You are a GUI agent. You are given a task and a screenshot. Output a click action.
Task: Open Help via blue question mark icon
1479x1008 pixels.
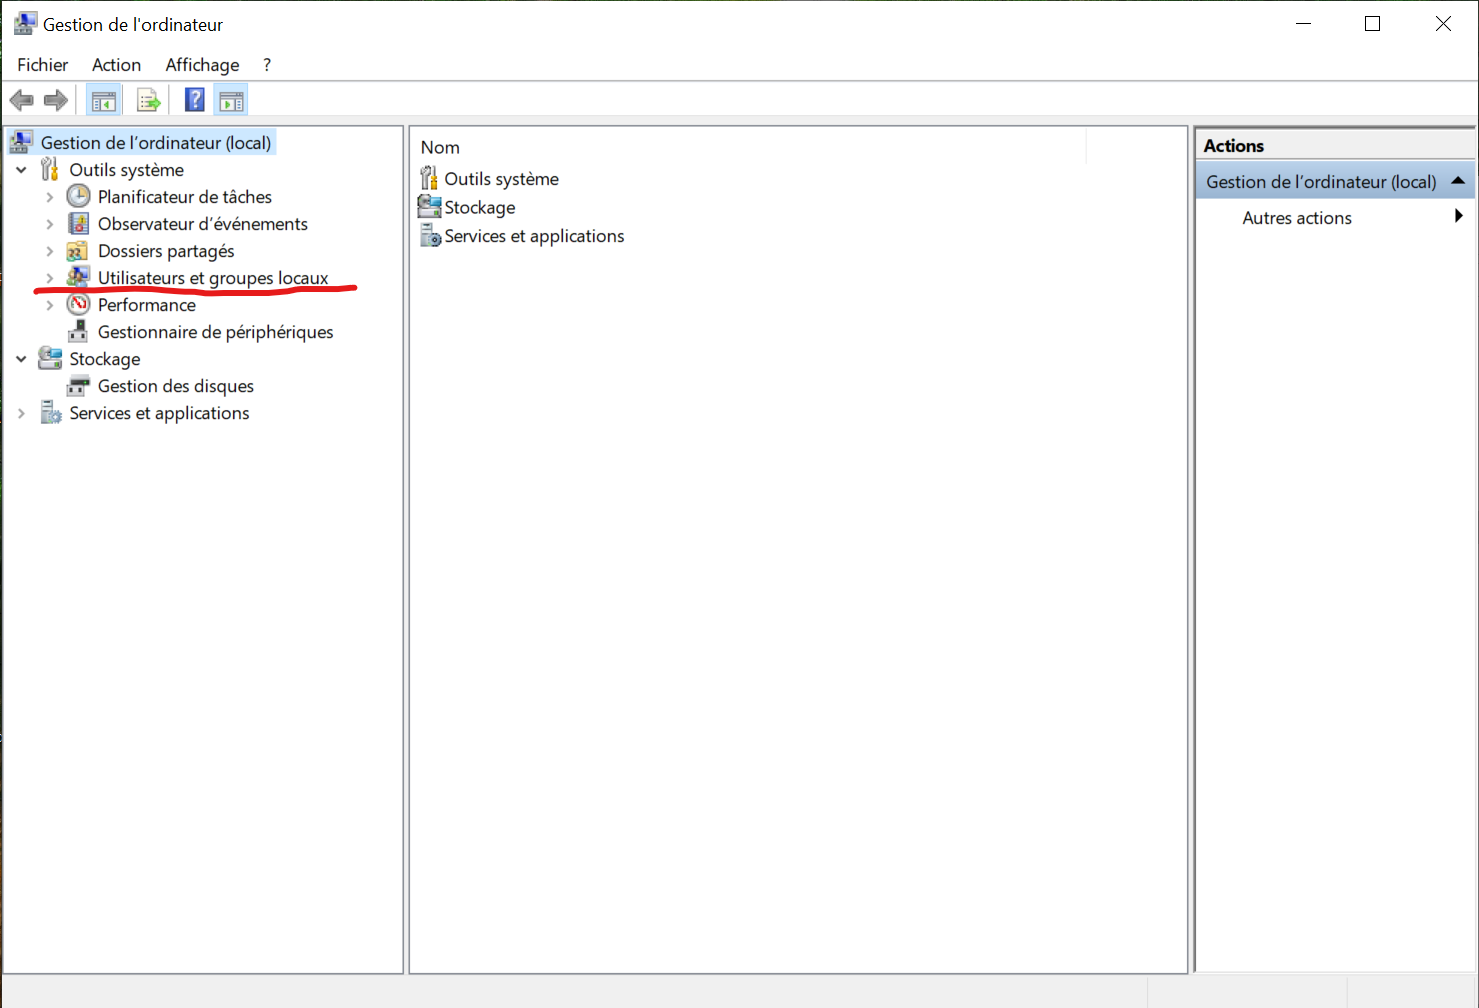point(195,100)
